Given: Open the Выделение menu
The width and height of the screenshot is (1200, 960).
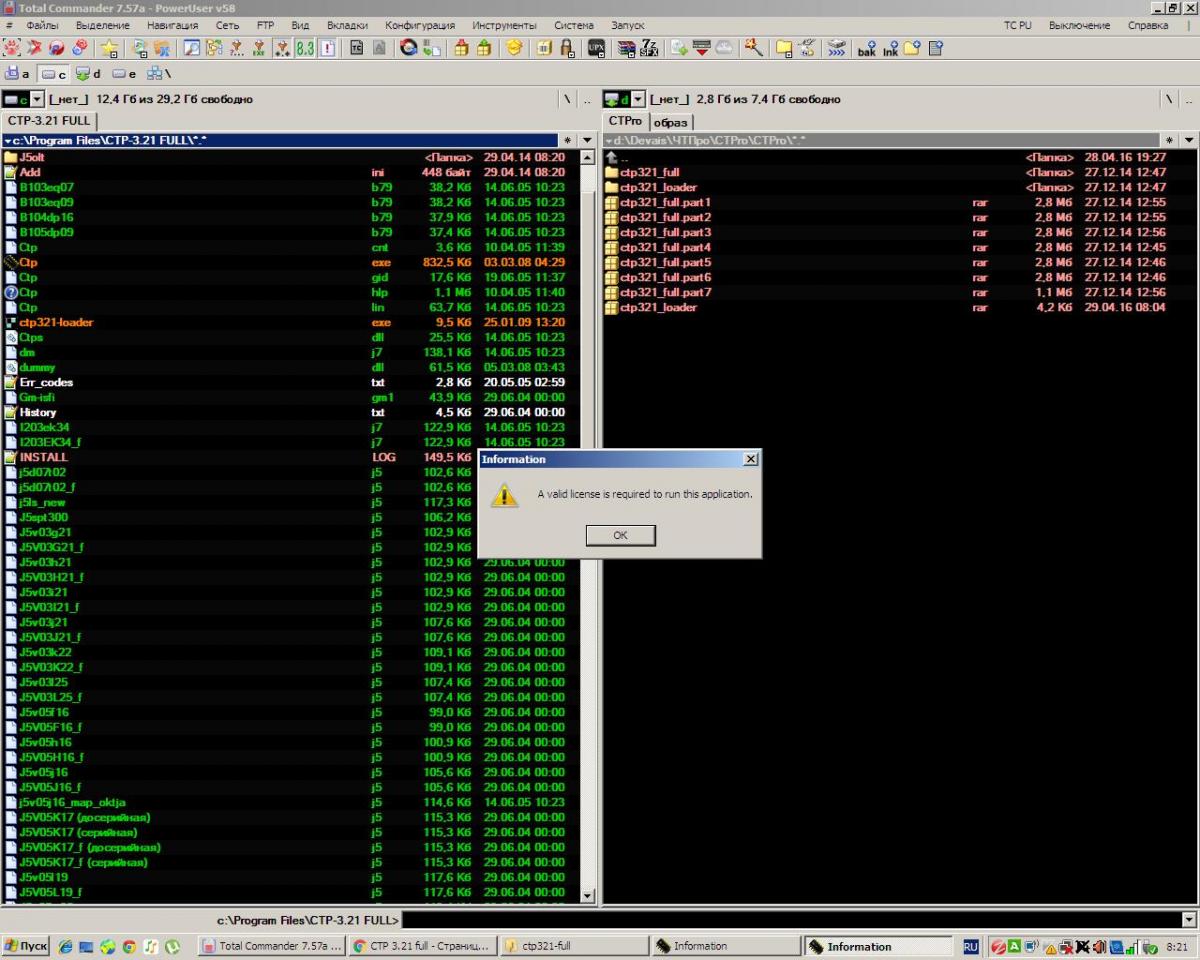Looking at the screenshot, I should click(102, 25).
